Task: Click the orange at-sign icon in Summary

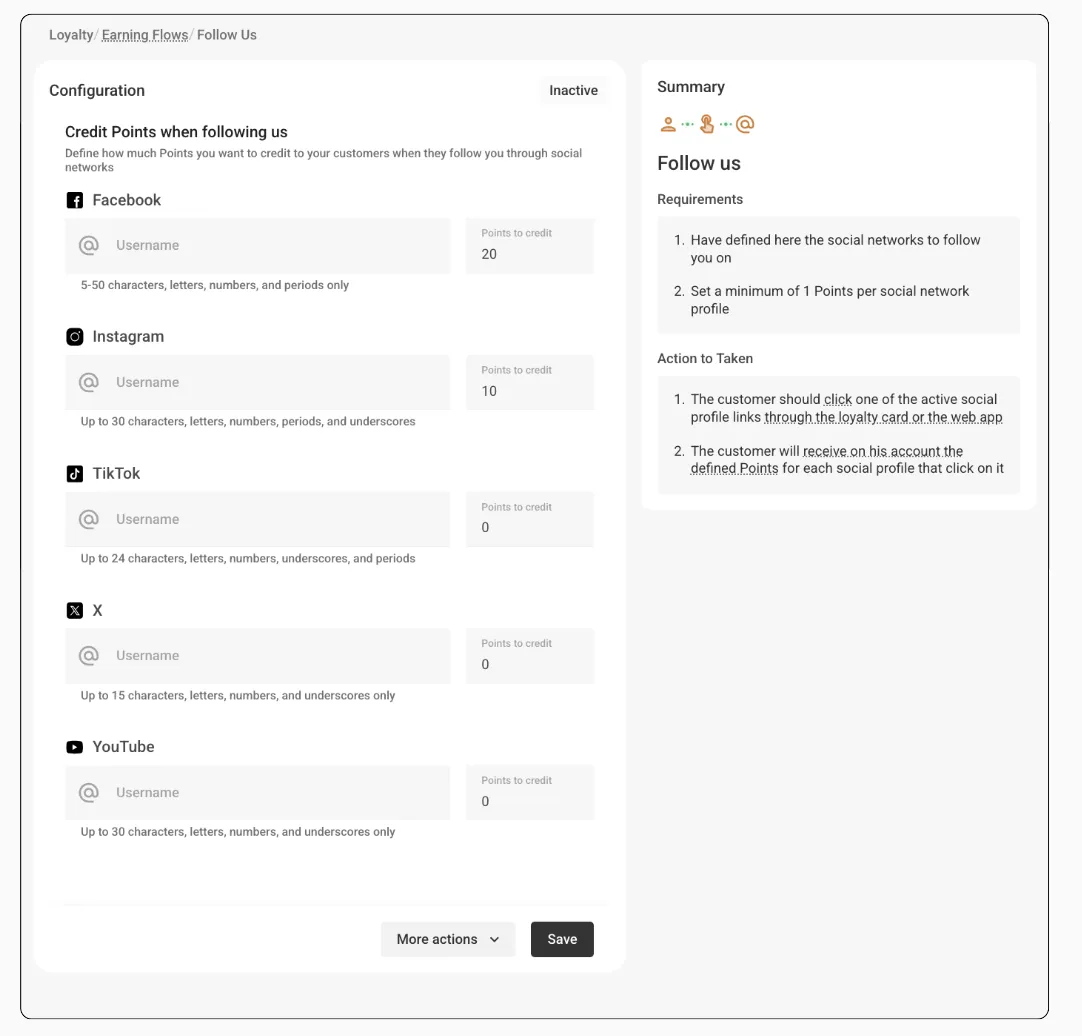Action: click(745, 125)
